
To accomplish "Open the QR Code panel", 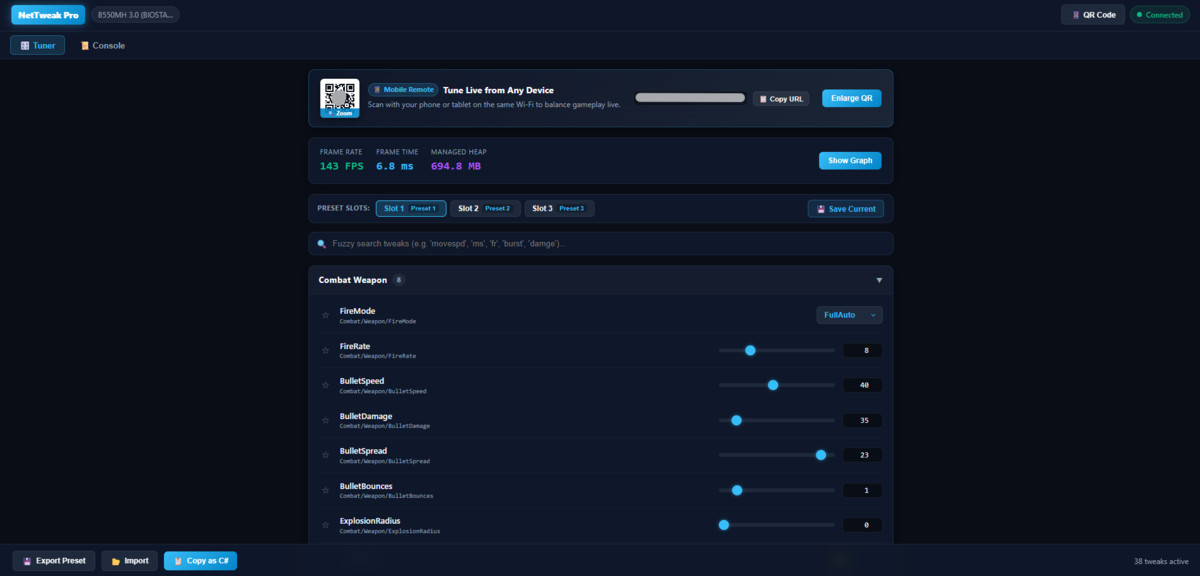I will pyautogui.click(x=1093, y=15).
